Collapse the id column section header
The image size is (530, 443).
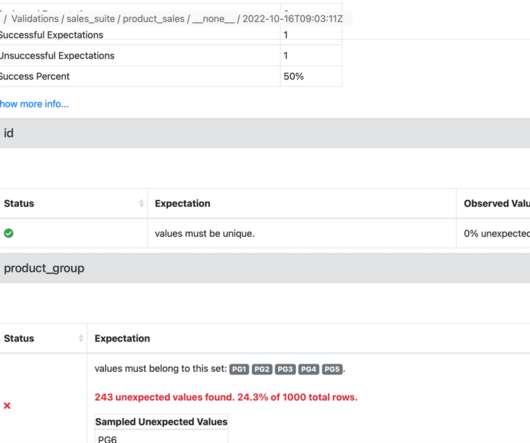point(265,133)
